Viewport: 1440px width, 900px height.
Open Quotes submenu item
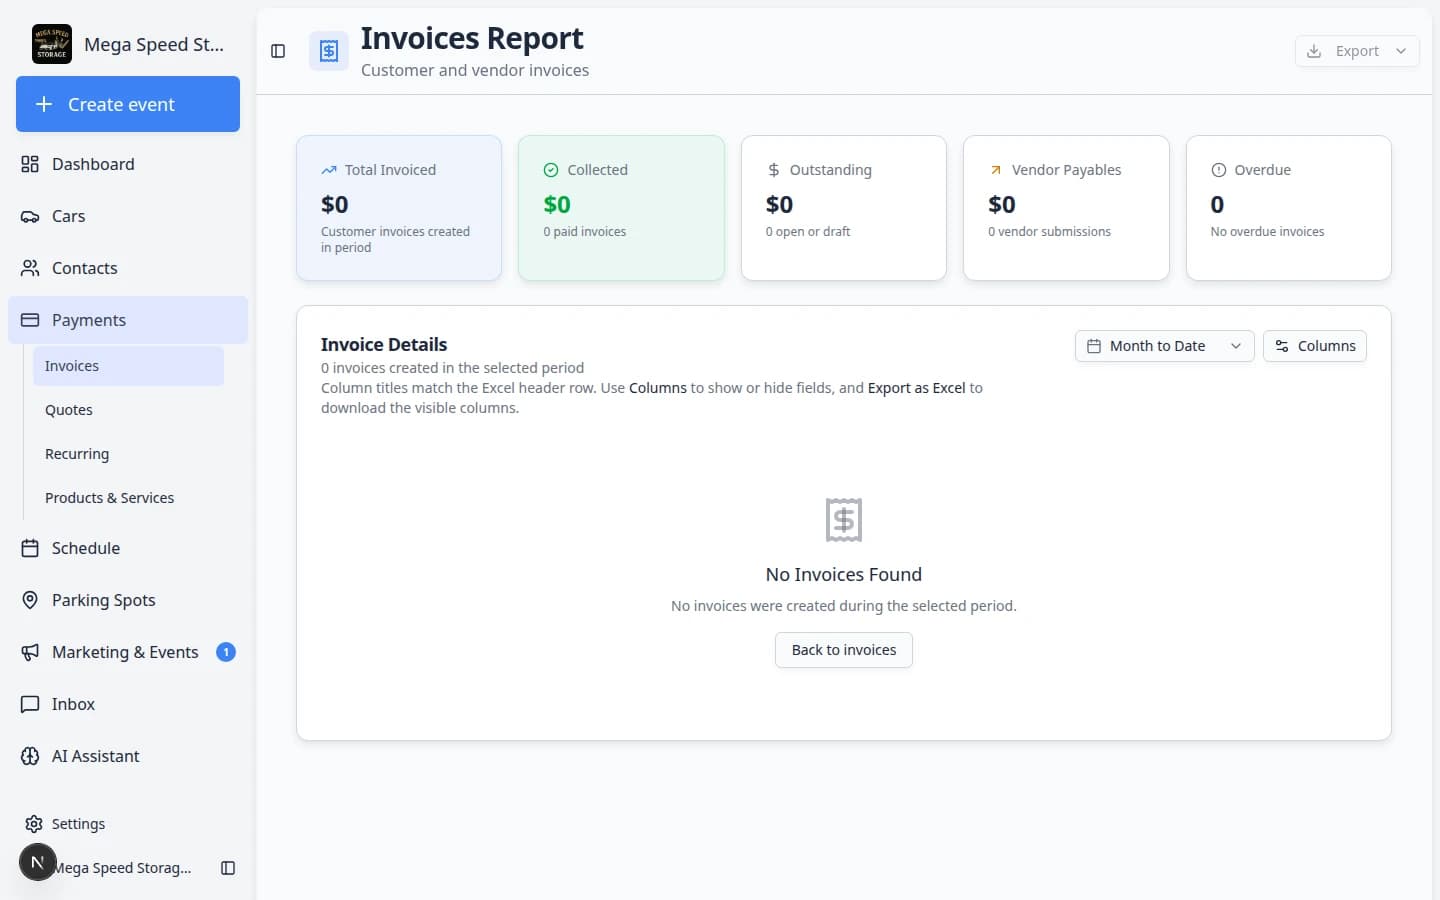(128, 410)
